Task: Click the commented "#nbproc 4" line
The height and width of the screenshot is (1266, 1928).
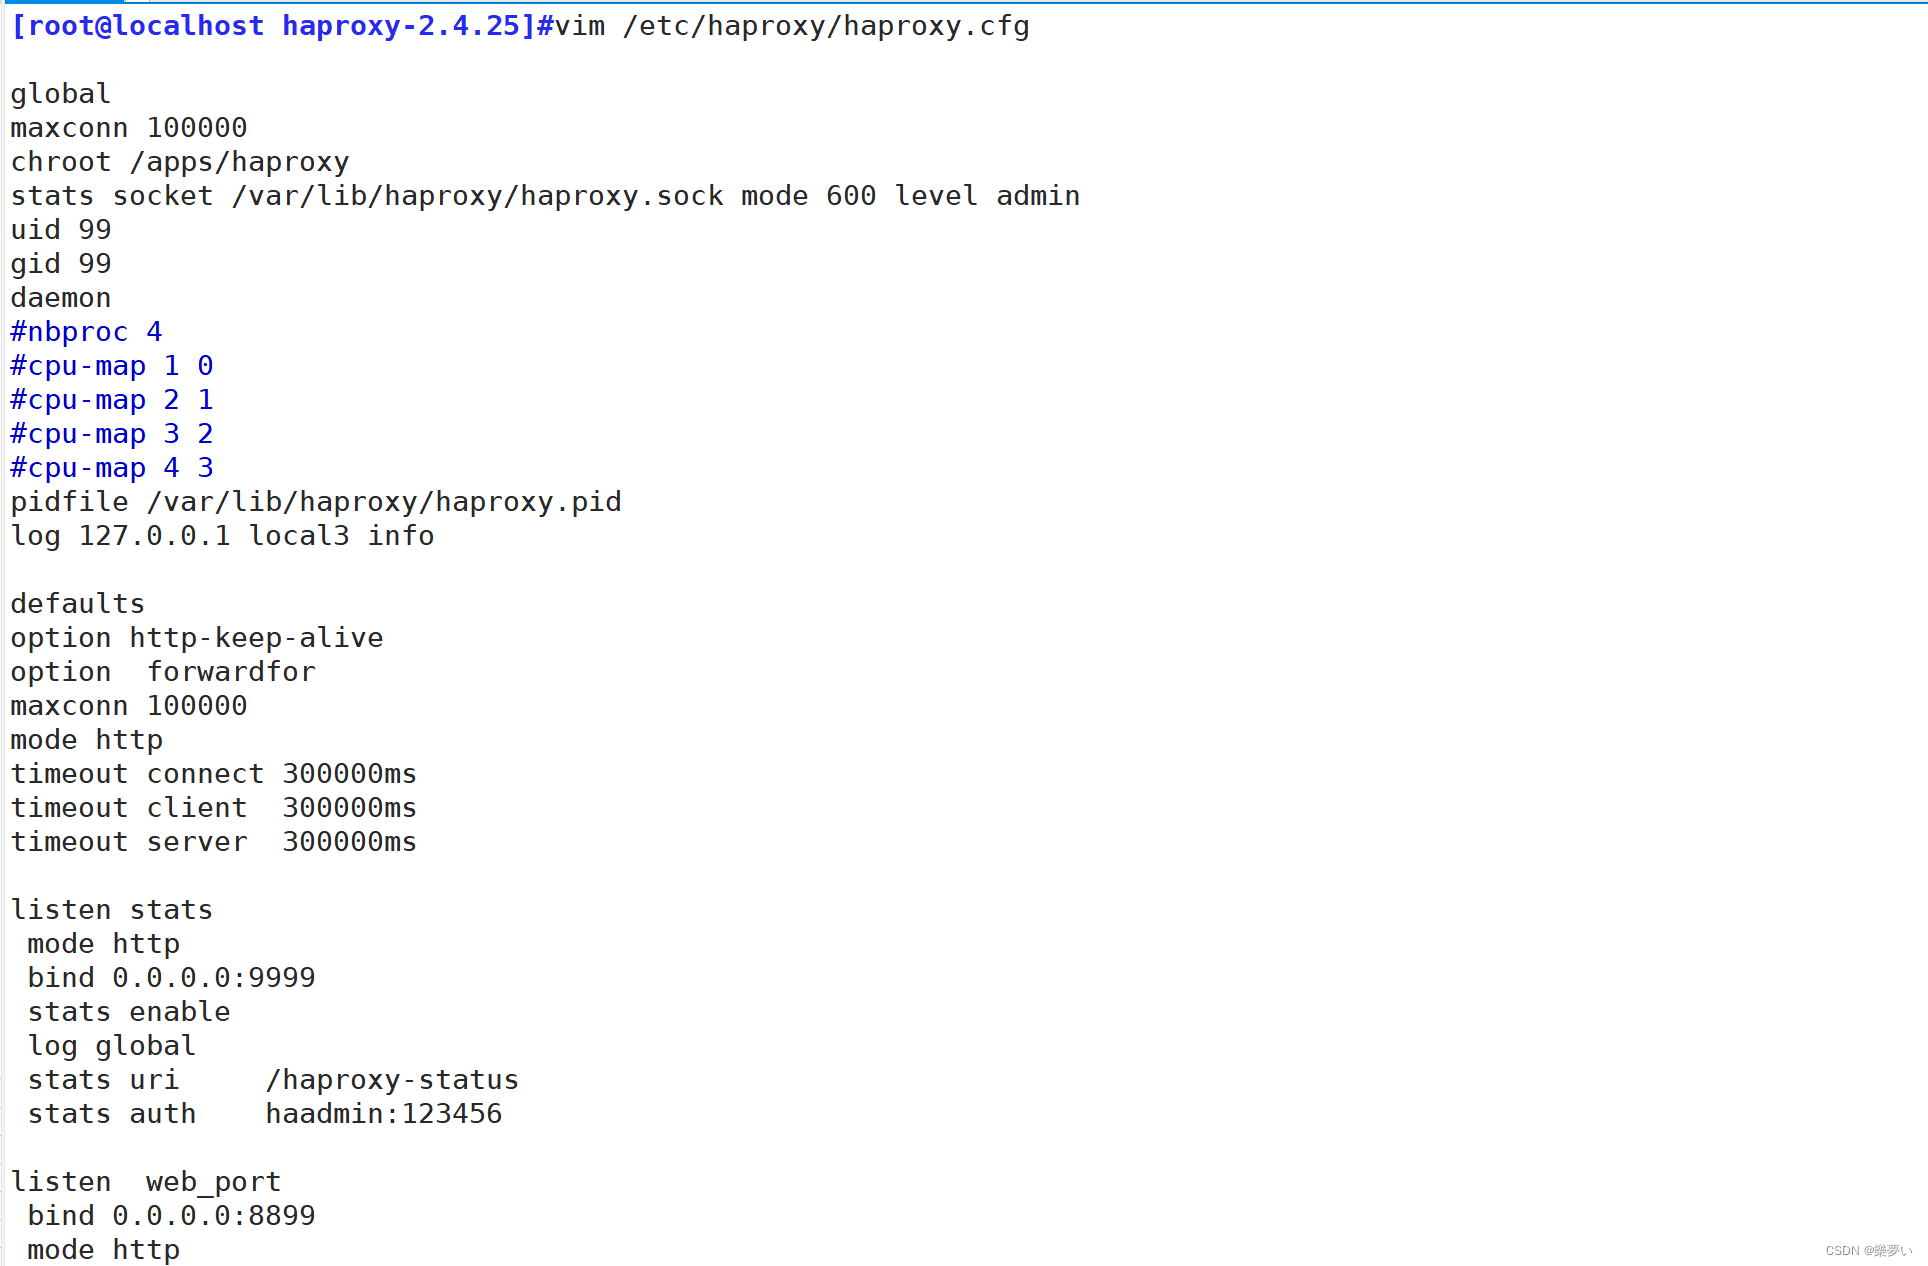Action: [85, 331]
